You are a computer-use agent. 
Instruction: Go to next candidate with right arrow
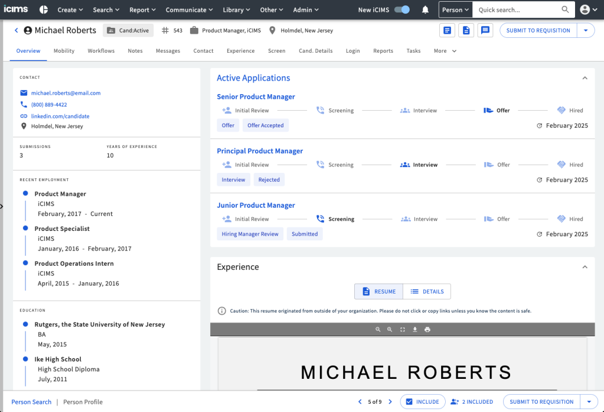pyautogui.click(x=390, y=402)
